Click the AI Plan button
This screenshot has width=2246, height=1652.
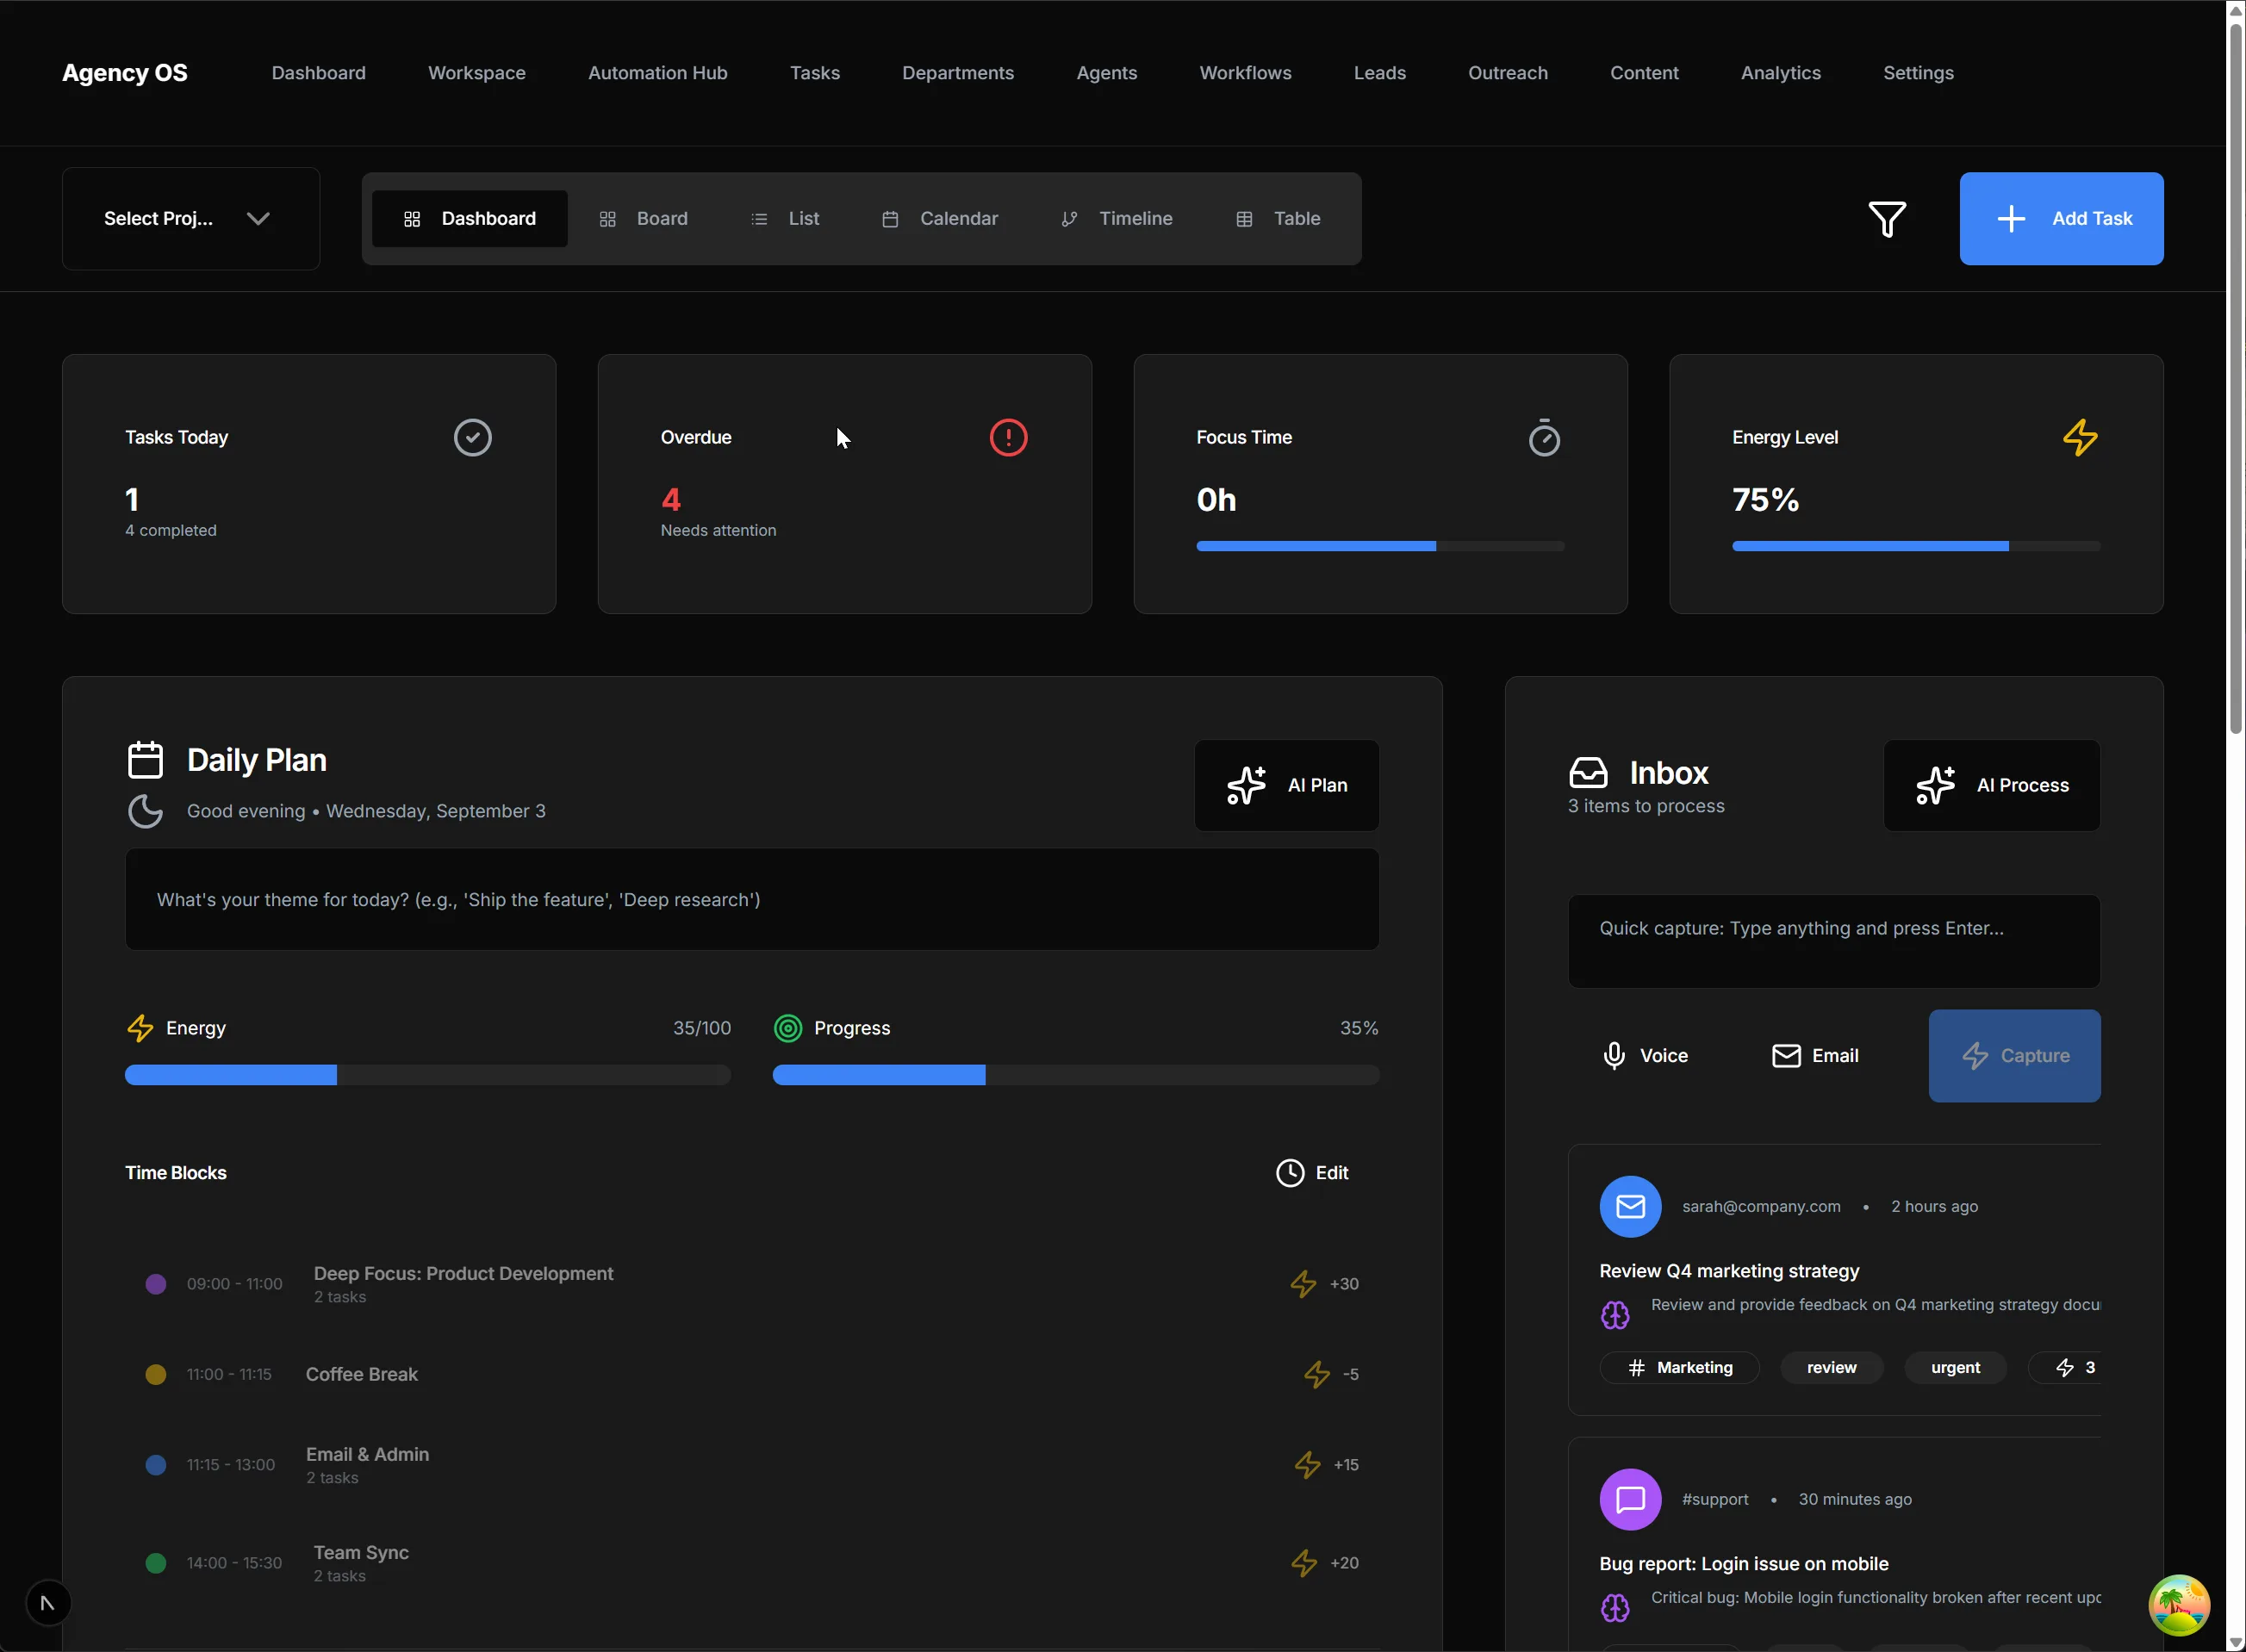(x=1286, y=786)
